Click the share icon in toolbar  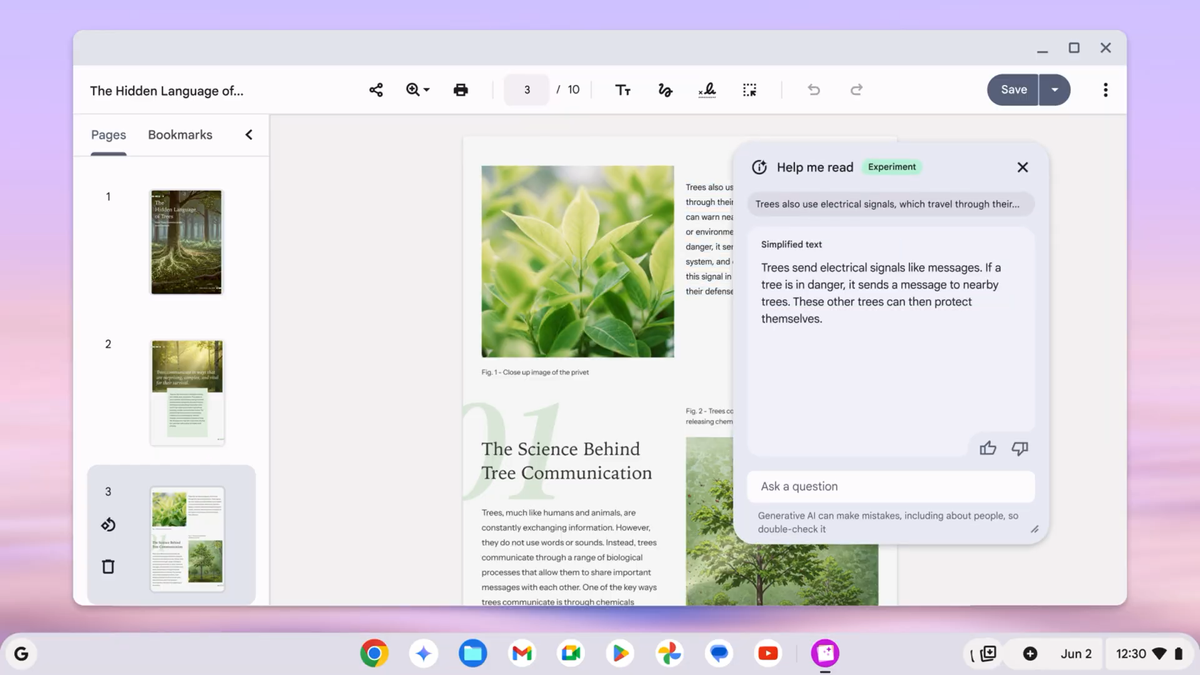(x=376, y=90)
